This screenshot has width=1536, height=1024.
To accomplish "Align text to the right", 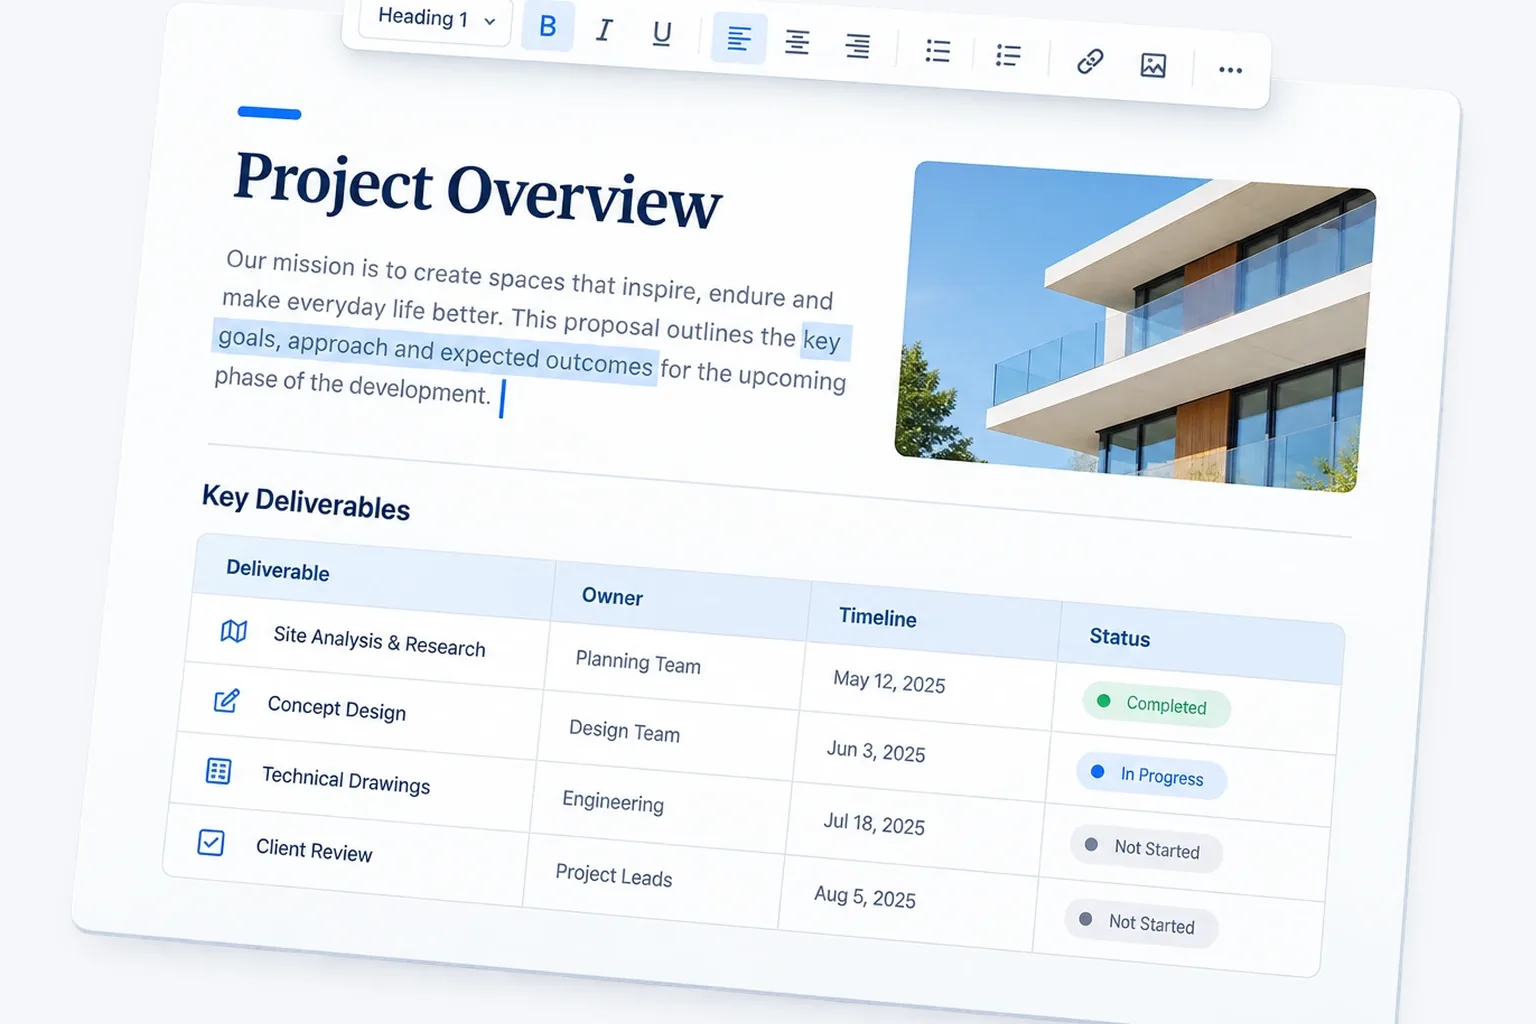I will coord(857,46).
